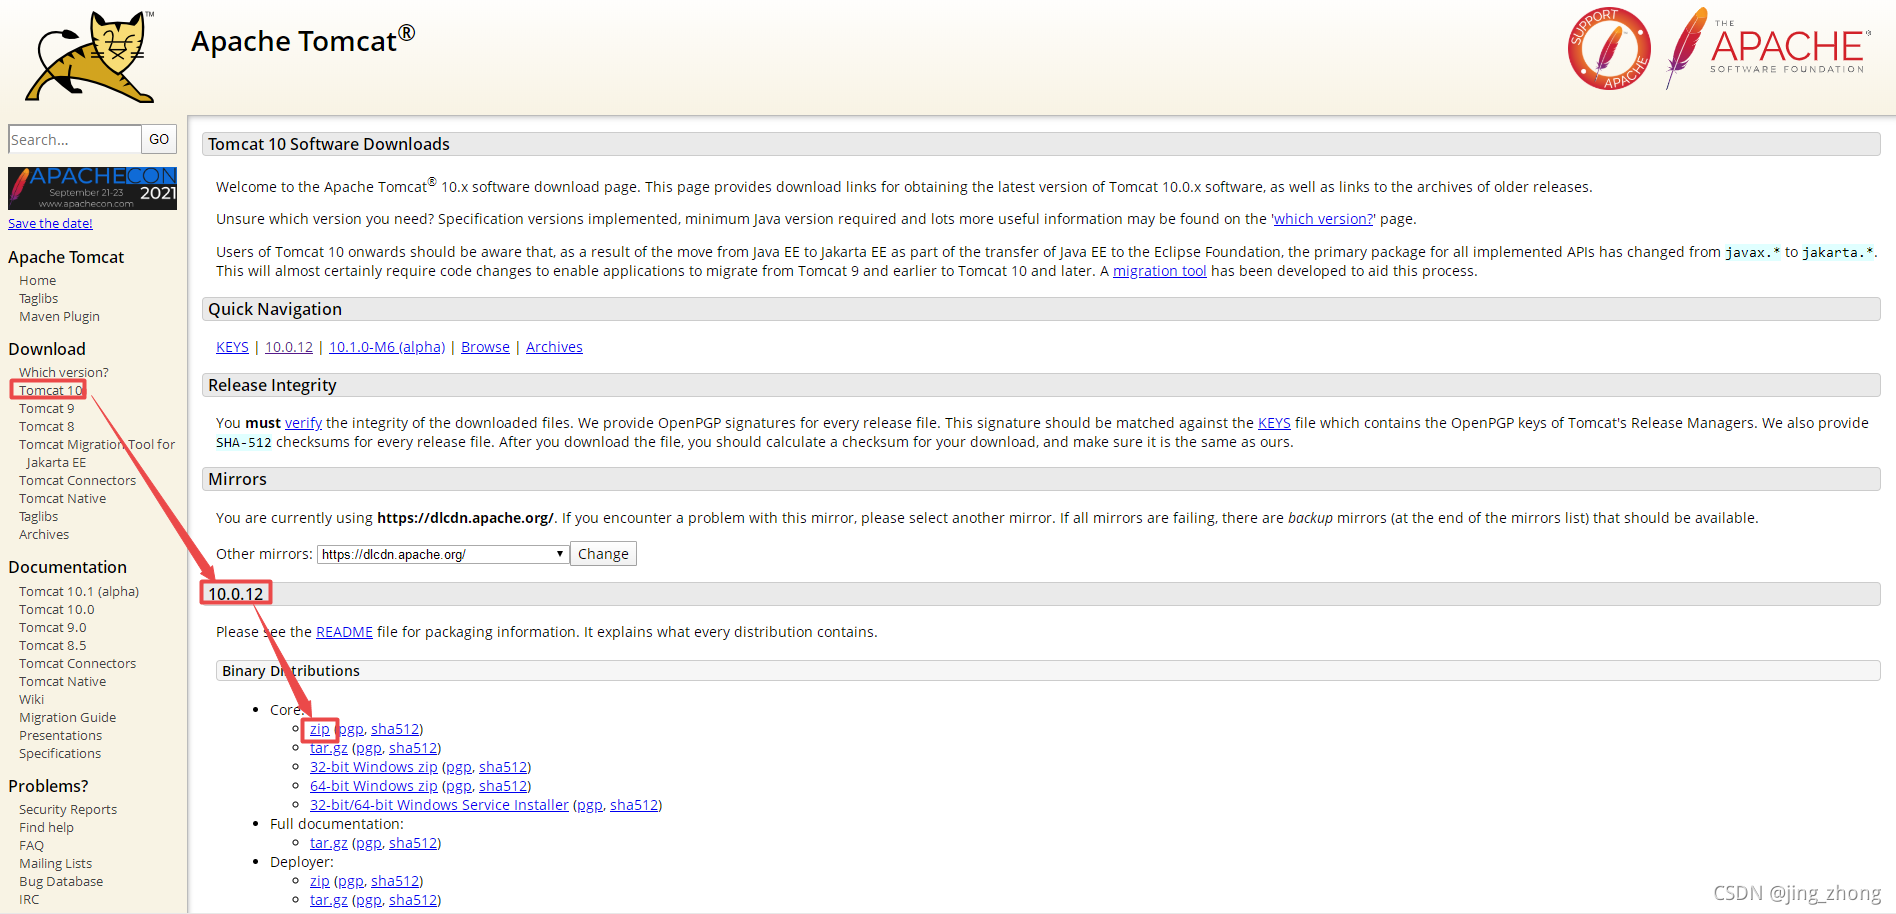Open Tomcat 9.0 documentation
1896x914 pixels.
tap(52, 628)
